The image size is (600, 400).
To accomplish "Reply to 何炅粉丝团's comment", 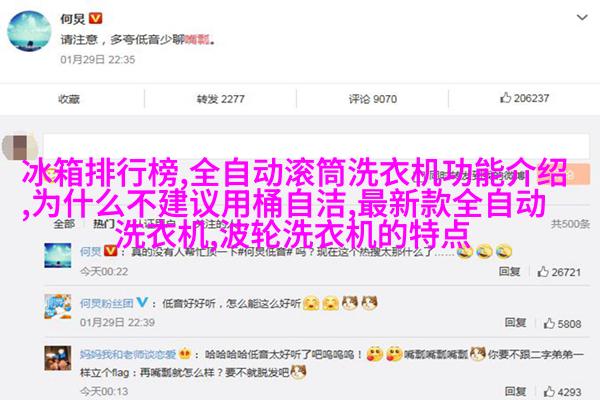I will click(515, 323).
